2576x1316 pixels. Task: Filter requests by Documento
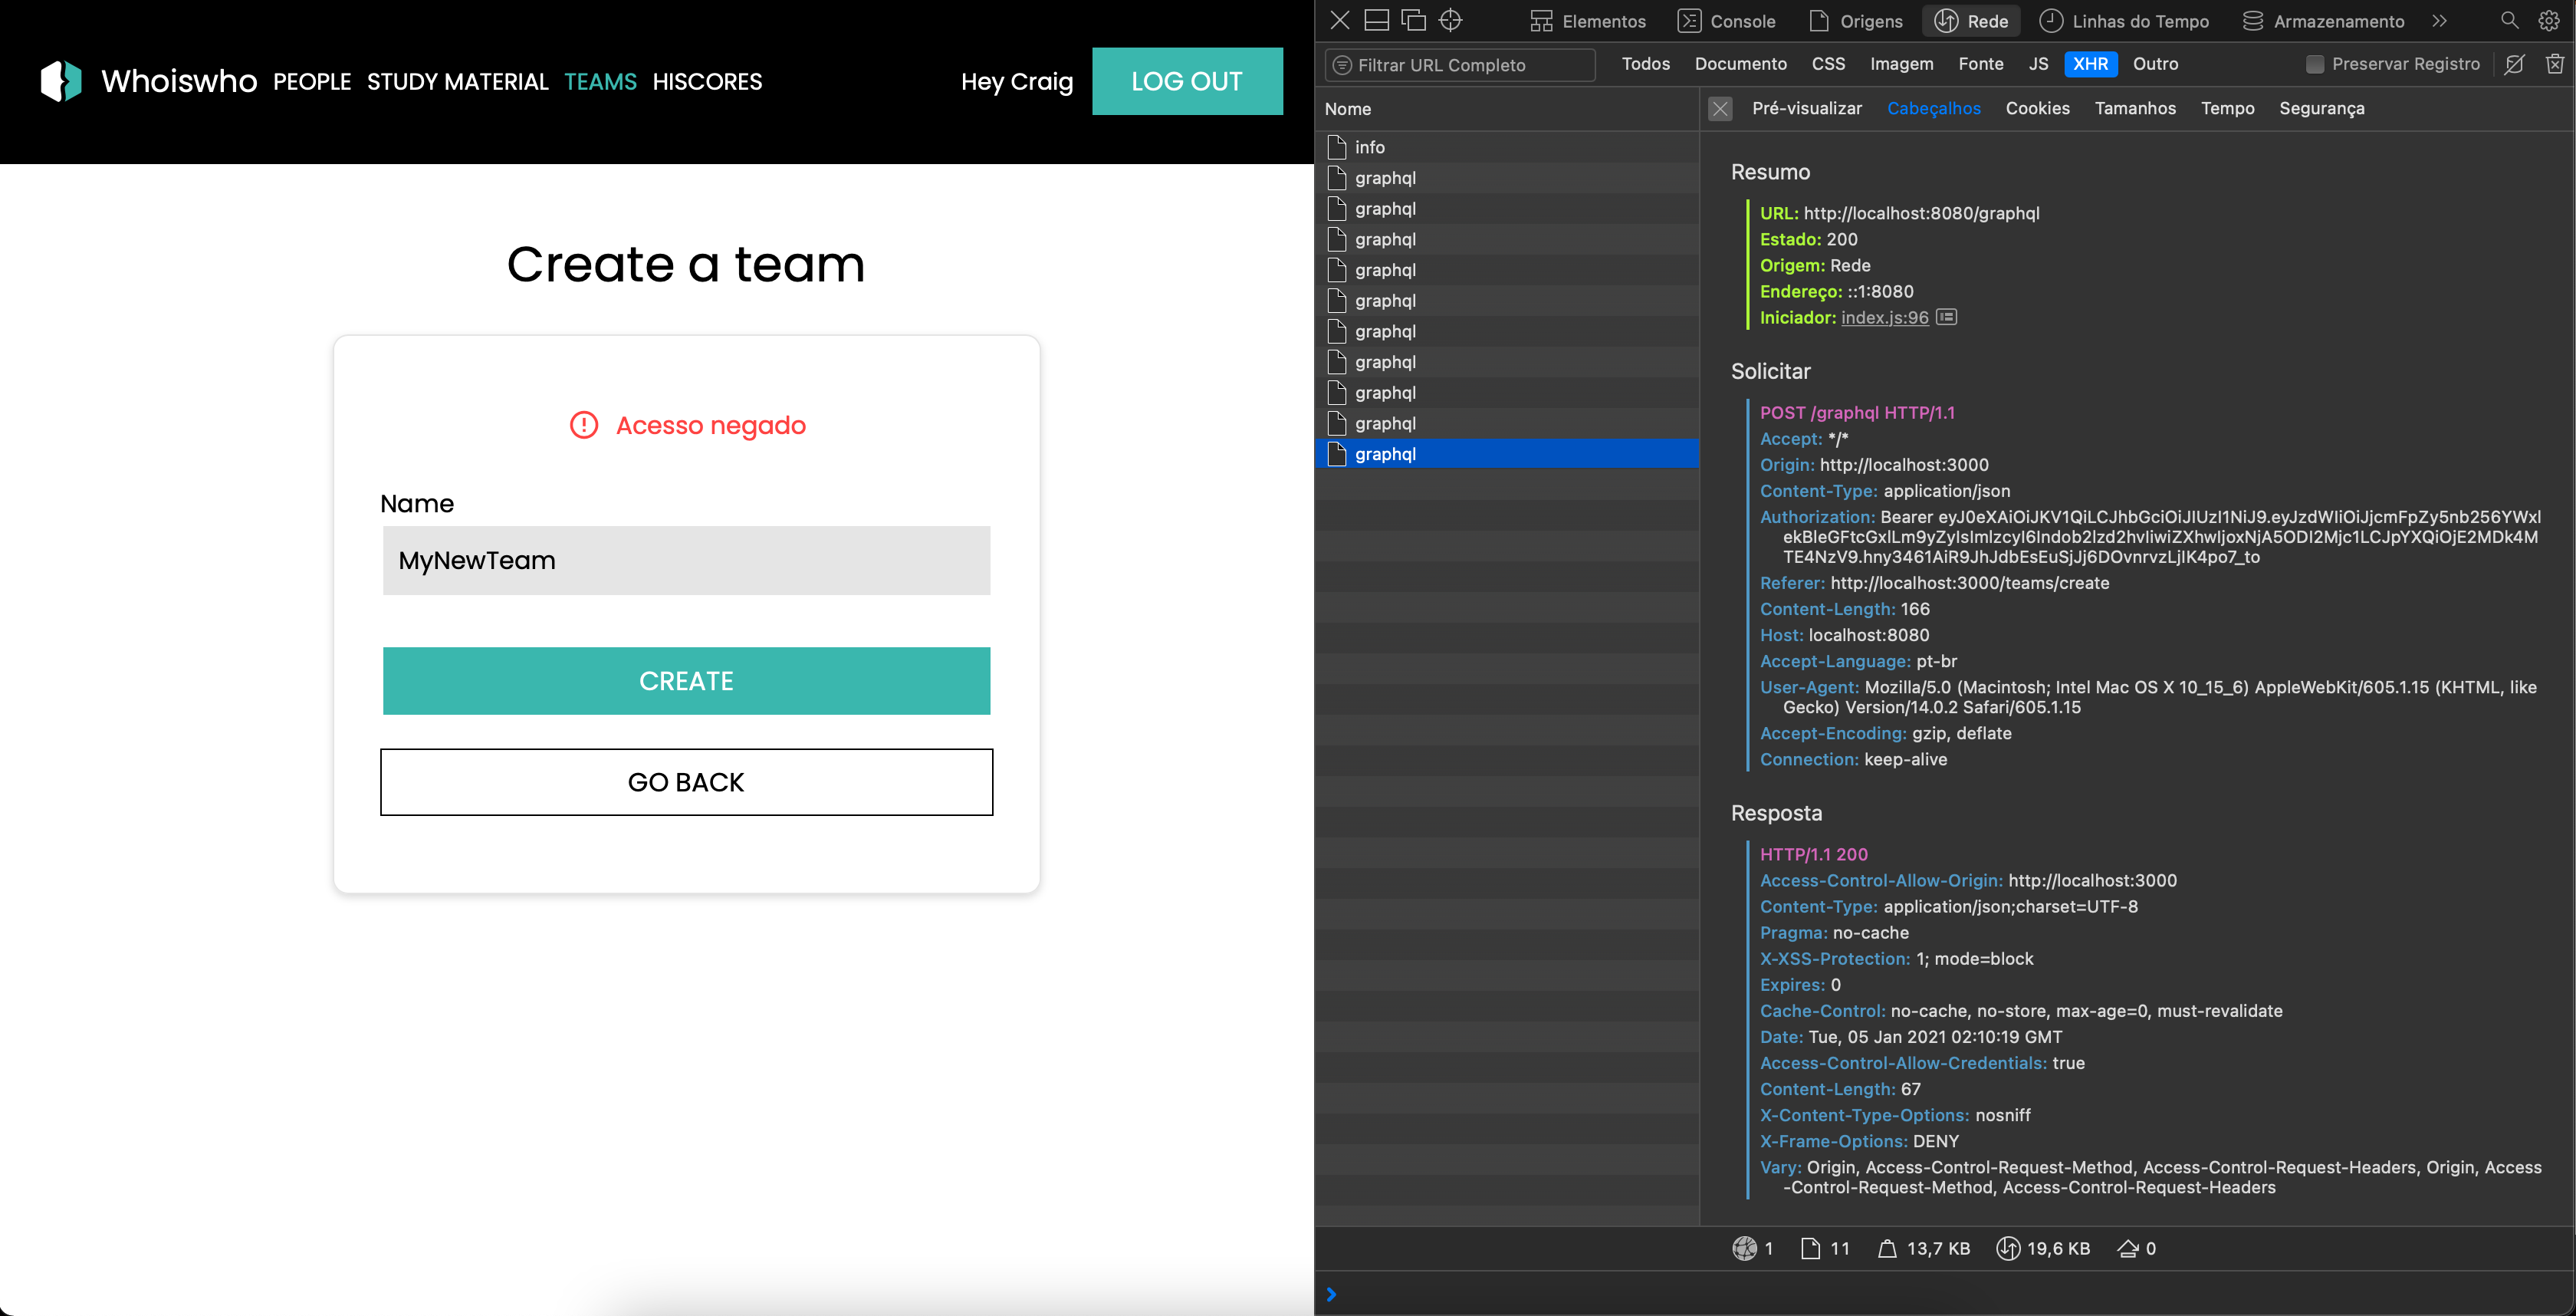point(1740,64)
